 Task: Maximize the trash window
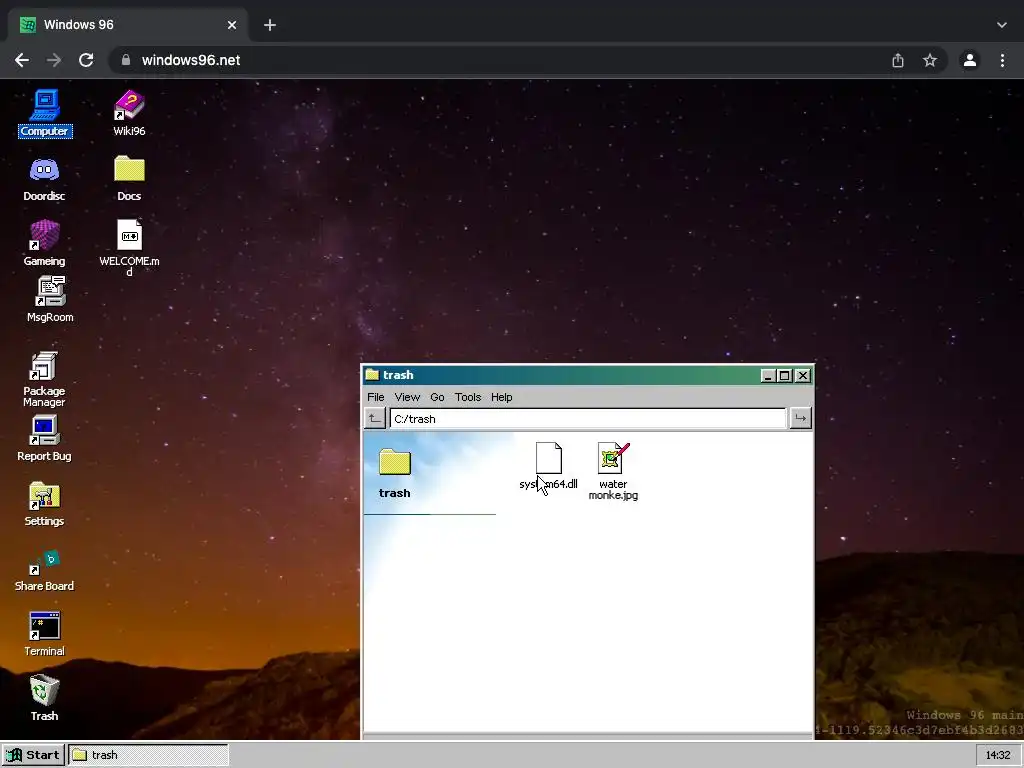click(785, 376)
